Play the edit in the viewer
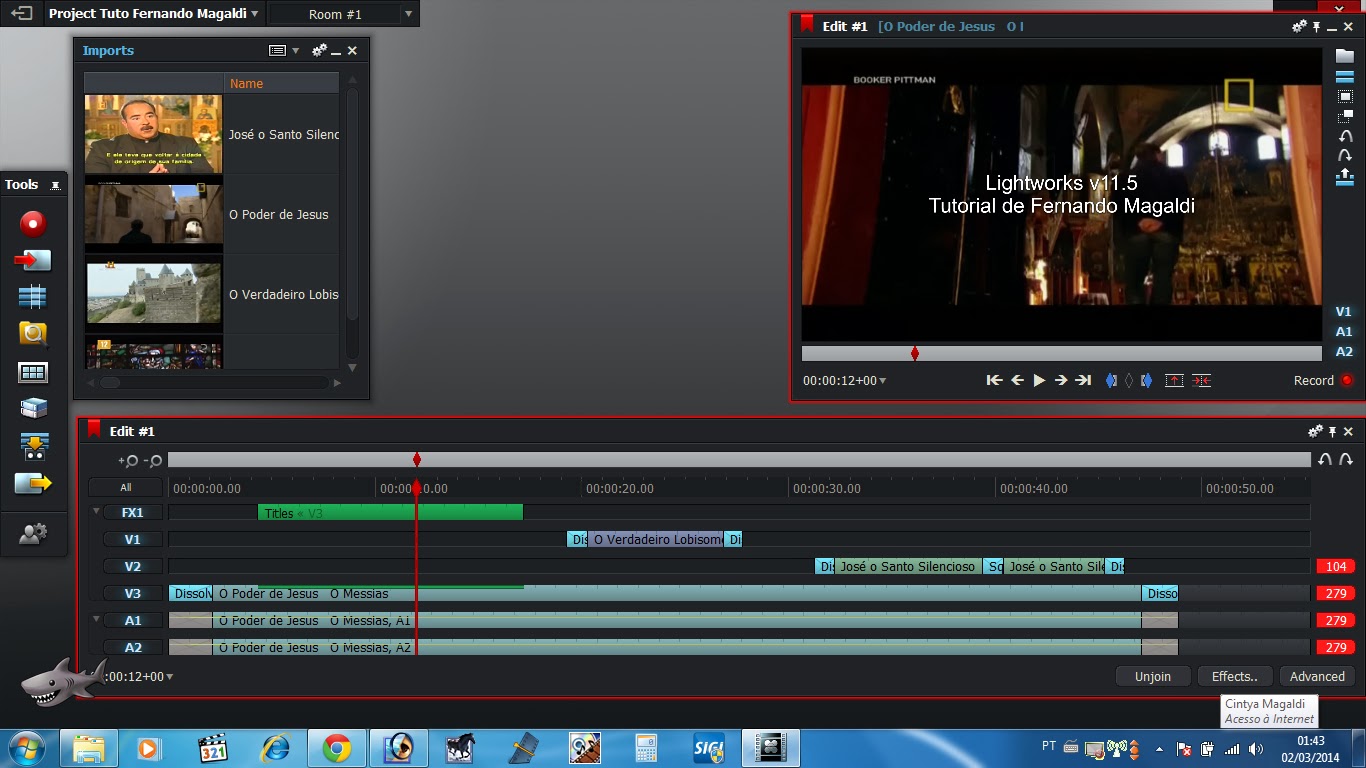Screen dimensions: 1366x768 pyautogui.click(x=1039, y=380)
